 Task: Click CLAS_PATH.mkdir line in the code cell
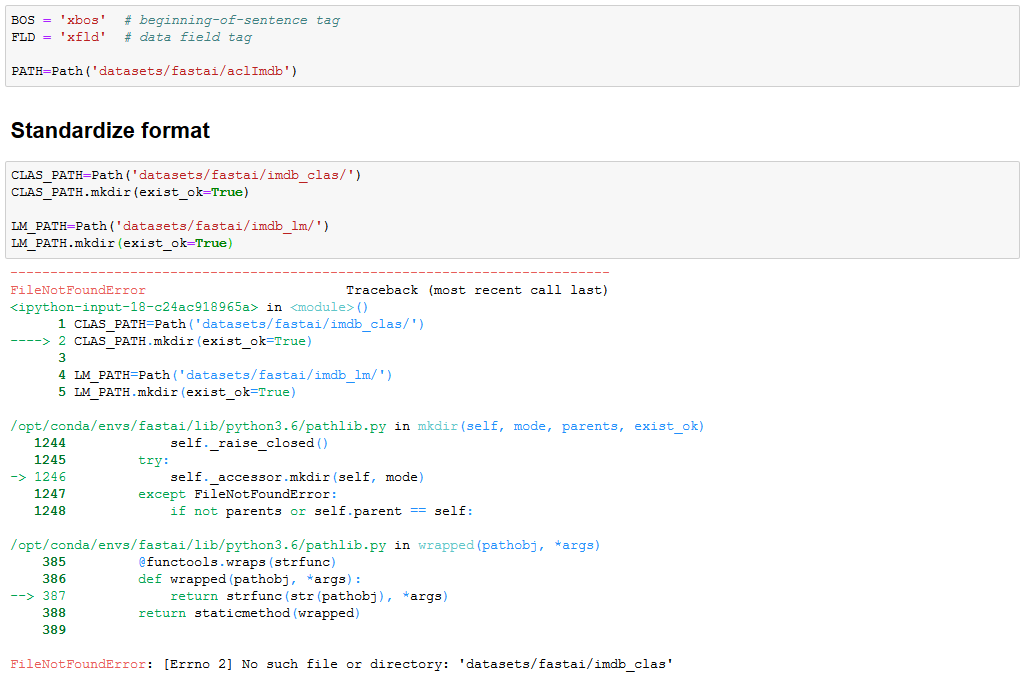tap(130, 192)
